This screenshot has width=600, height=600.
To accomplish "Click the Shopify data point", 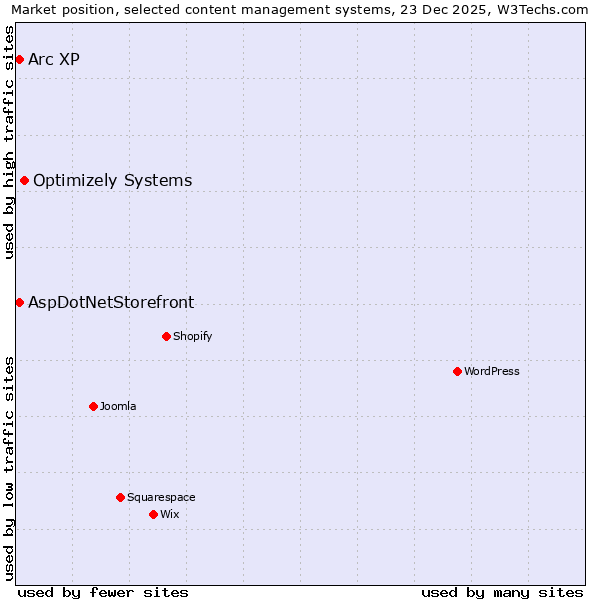I will (x=166, y=337).
